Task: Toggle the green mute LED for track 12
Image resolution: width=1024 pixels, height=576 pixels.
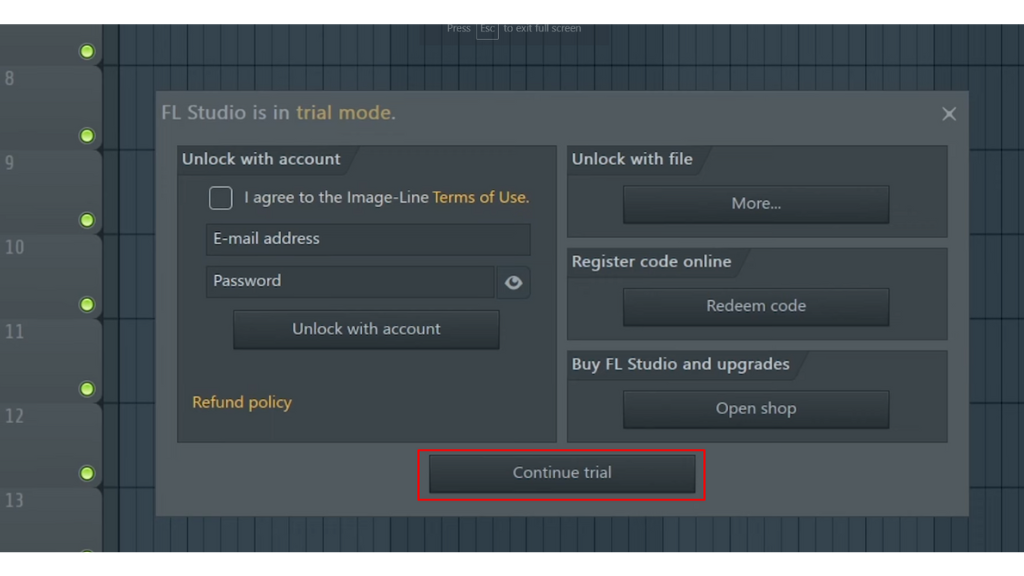Action: click(87, 473)
